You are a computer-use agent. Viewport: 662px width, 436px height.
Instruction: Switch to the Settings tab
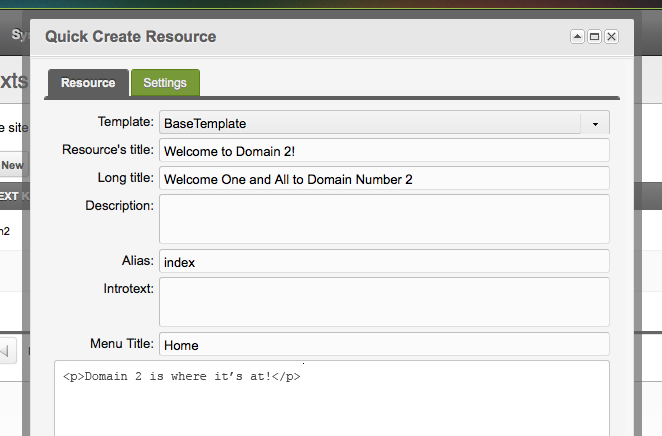click(x=165, y=83)
